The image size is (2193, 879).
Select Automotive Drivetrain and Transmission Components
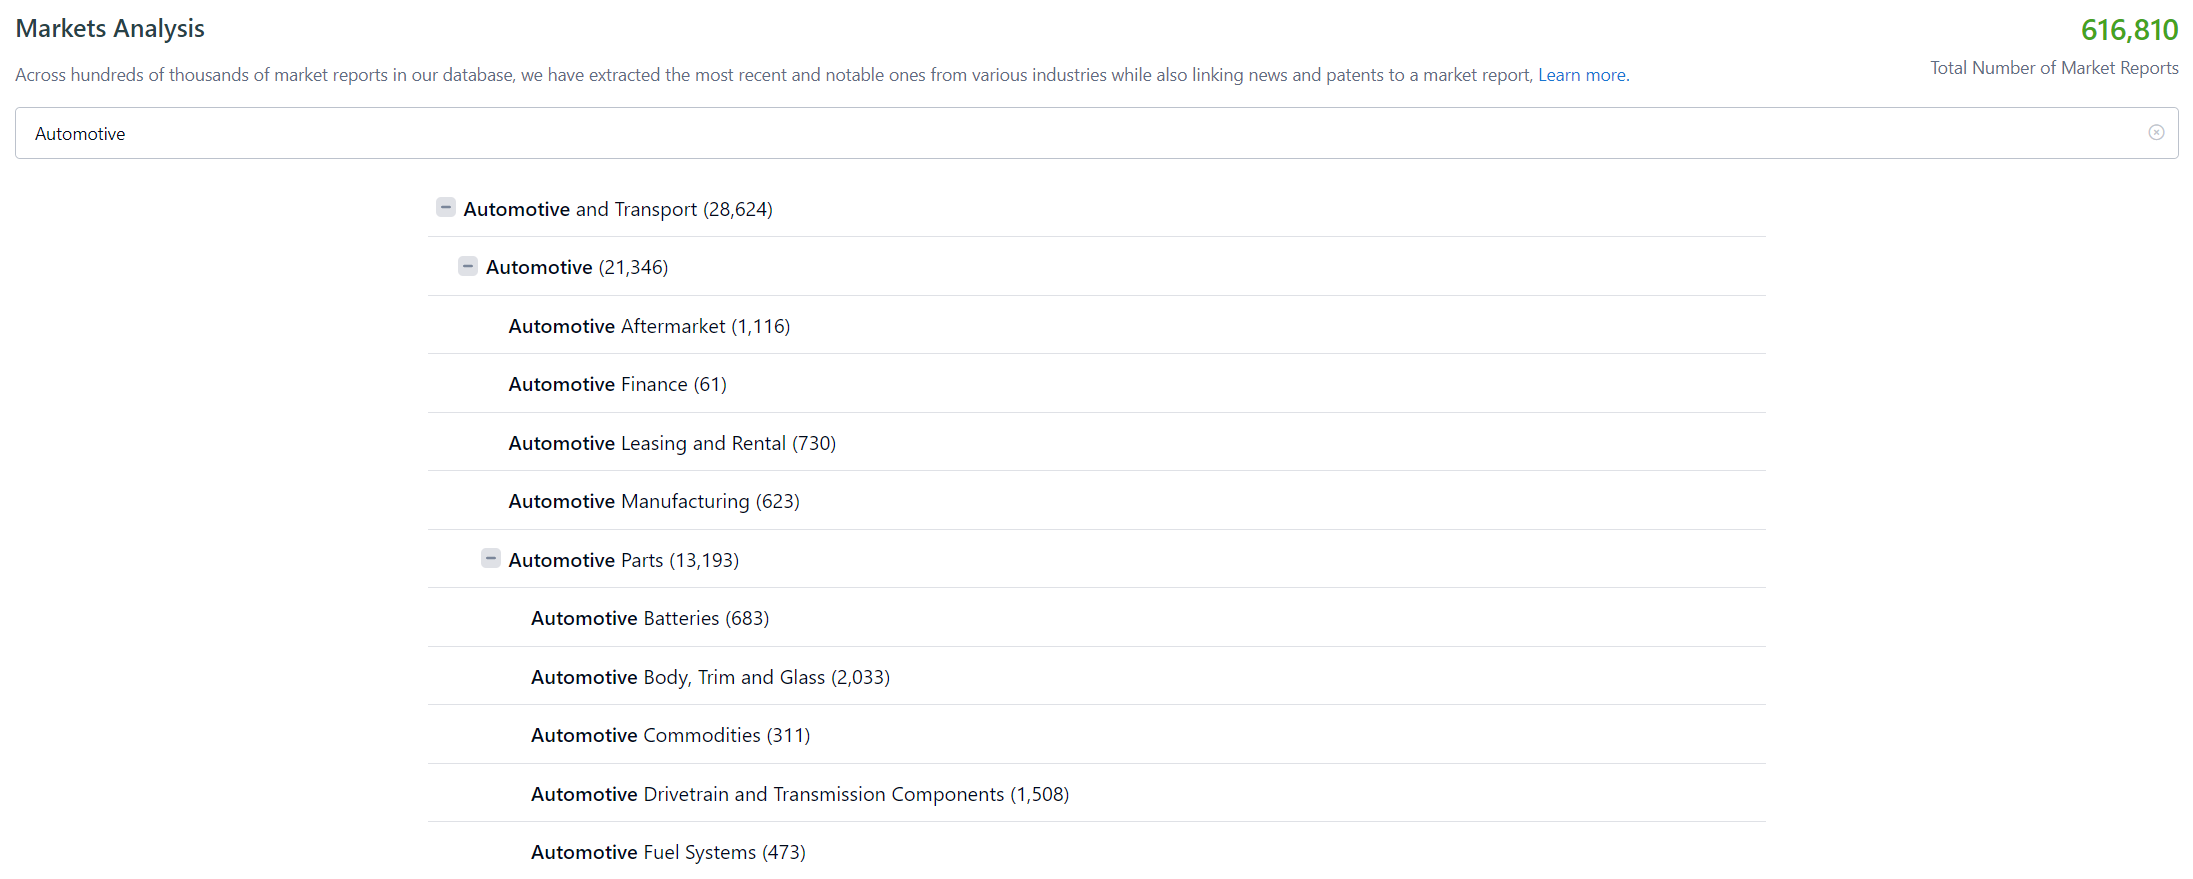click(800, 795)
